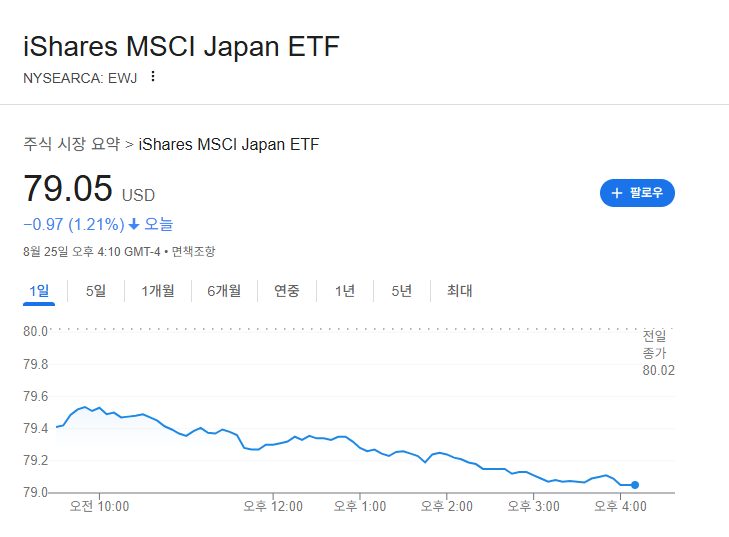729x537 pixels.
Task: Open the three-dot menu beside NYSEARCA: EWJ
Action: (153, 77)
